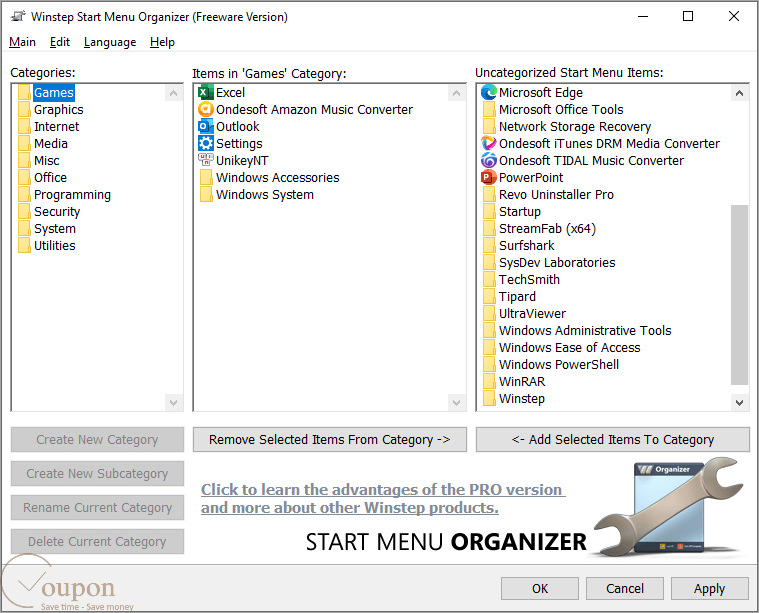Confirm changes with the OK button
This screenshot has height=613, width=759.
point(540,589)
